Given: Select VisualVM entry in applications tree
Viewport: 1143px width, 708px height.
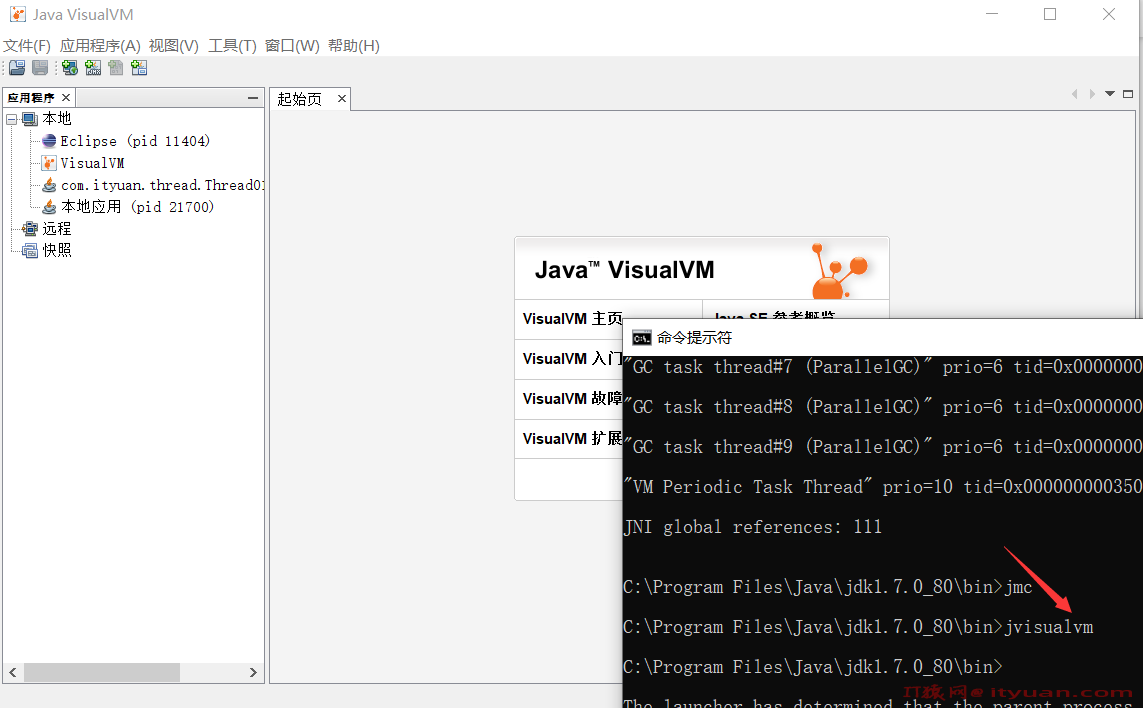Looking at the screenshot, I should click(93, 163).
